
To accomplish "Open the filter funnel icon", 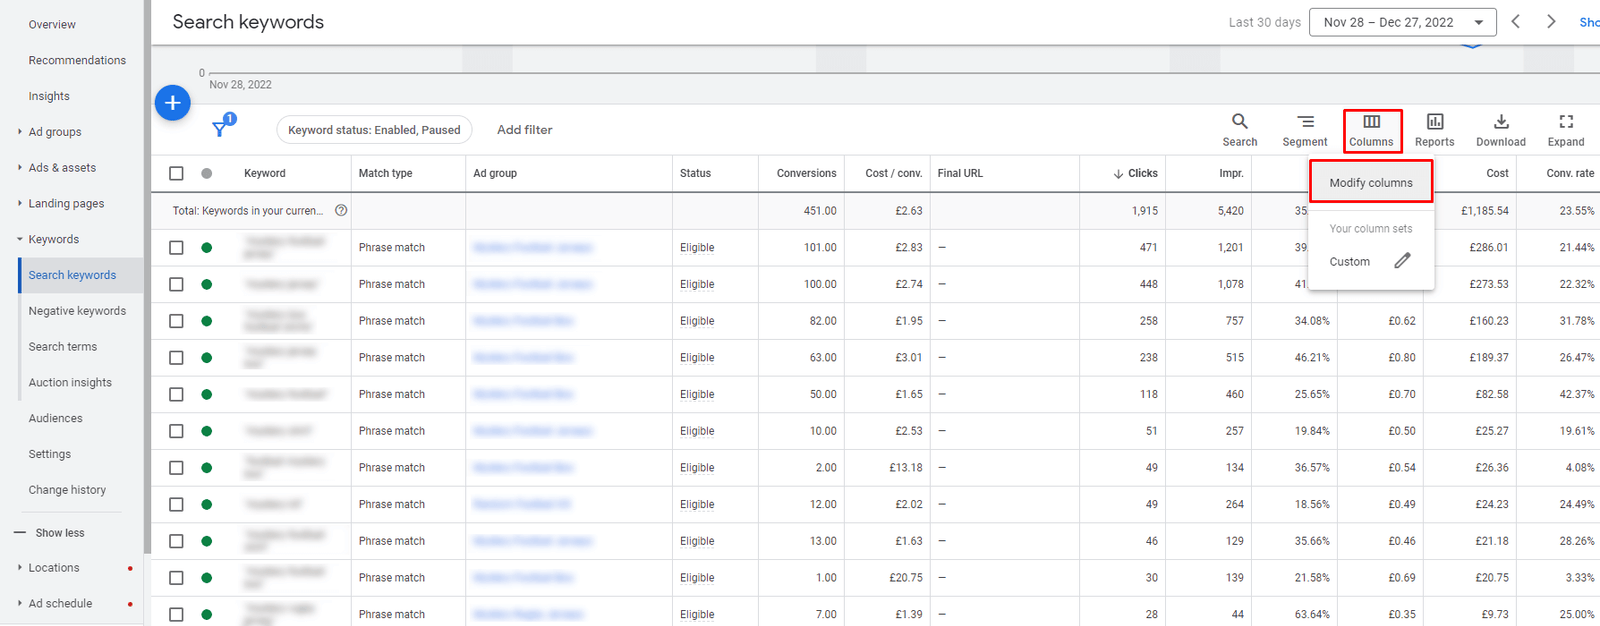I will [221, 128].
